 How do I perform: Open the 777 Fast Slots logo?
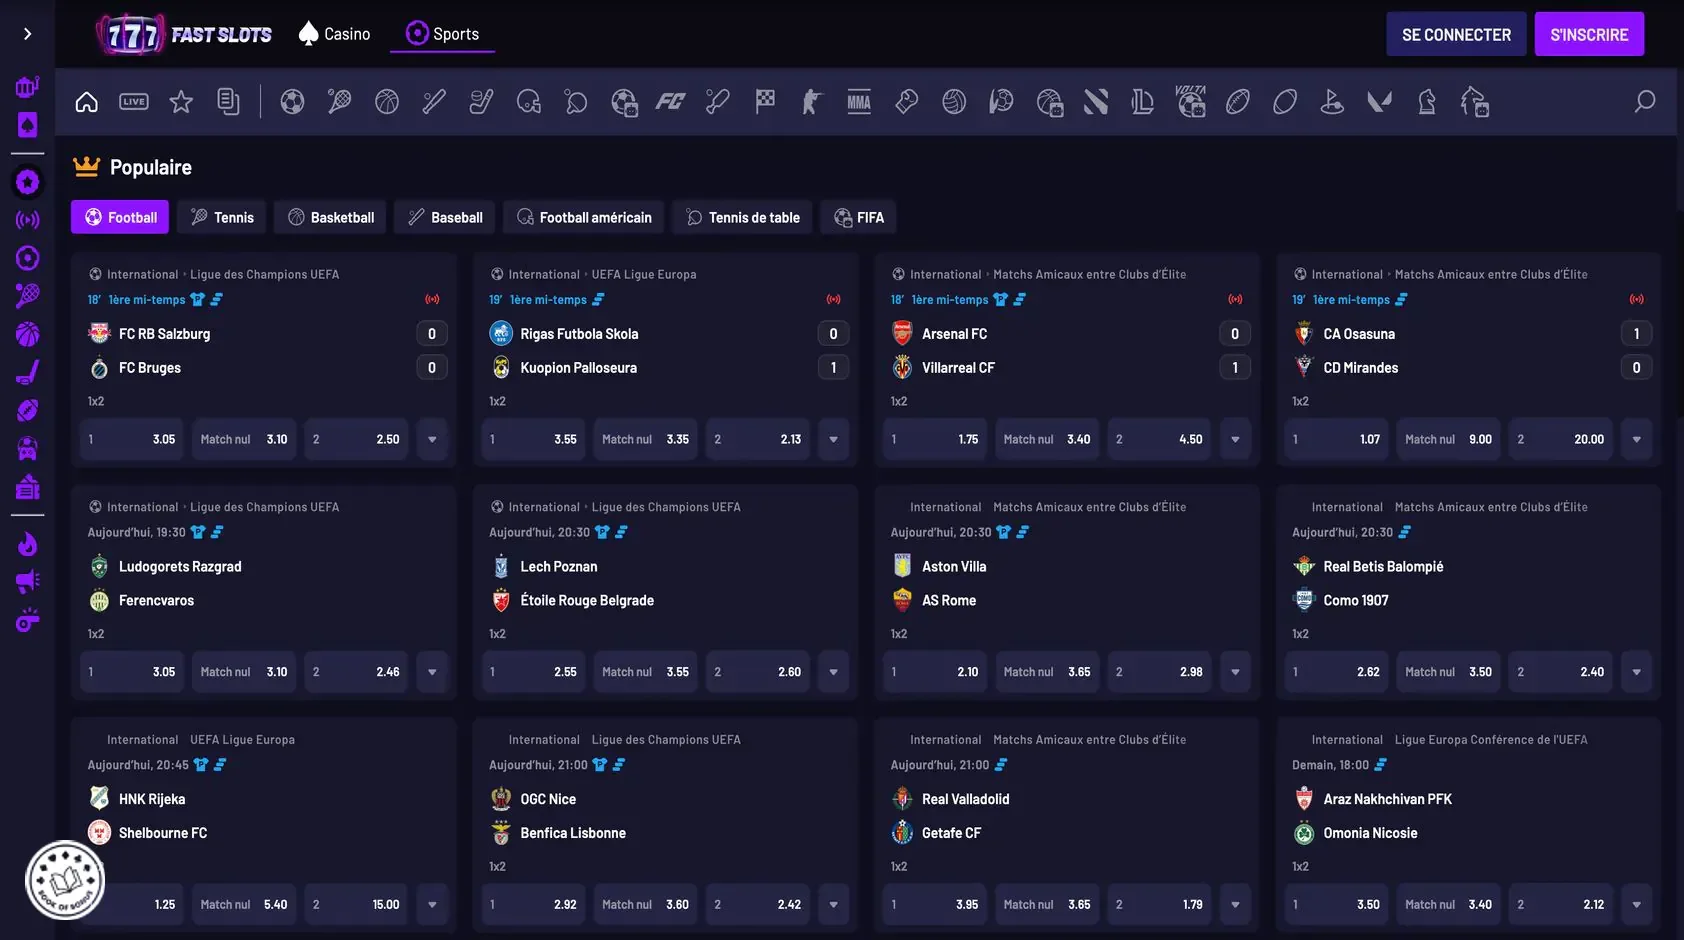tap(184, 34)
